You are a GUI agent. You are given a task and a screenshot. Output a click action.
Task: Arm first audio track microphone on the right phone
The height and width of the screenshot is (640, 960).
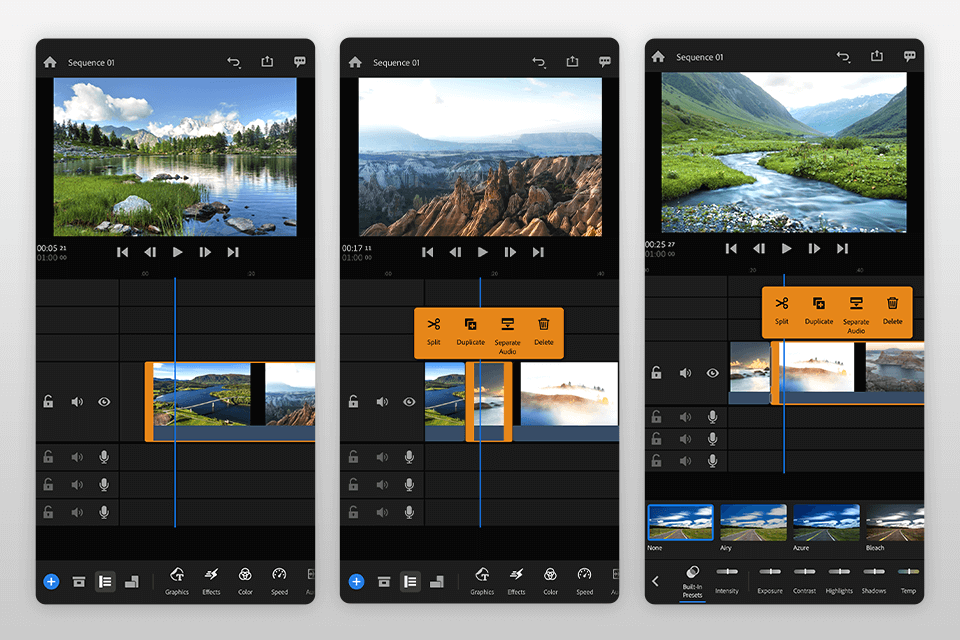713,417
